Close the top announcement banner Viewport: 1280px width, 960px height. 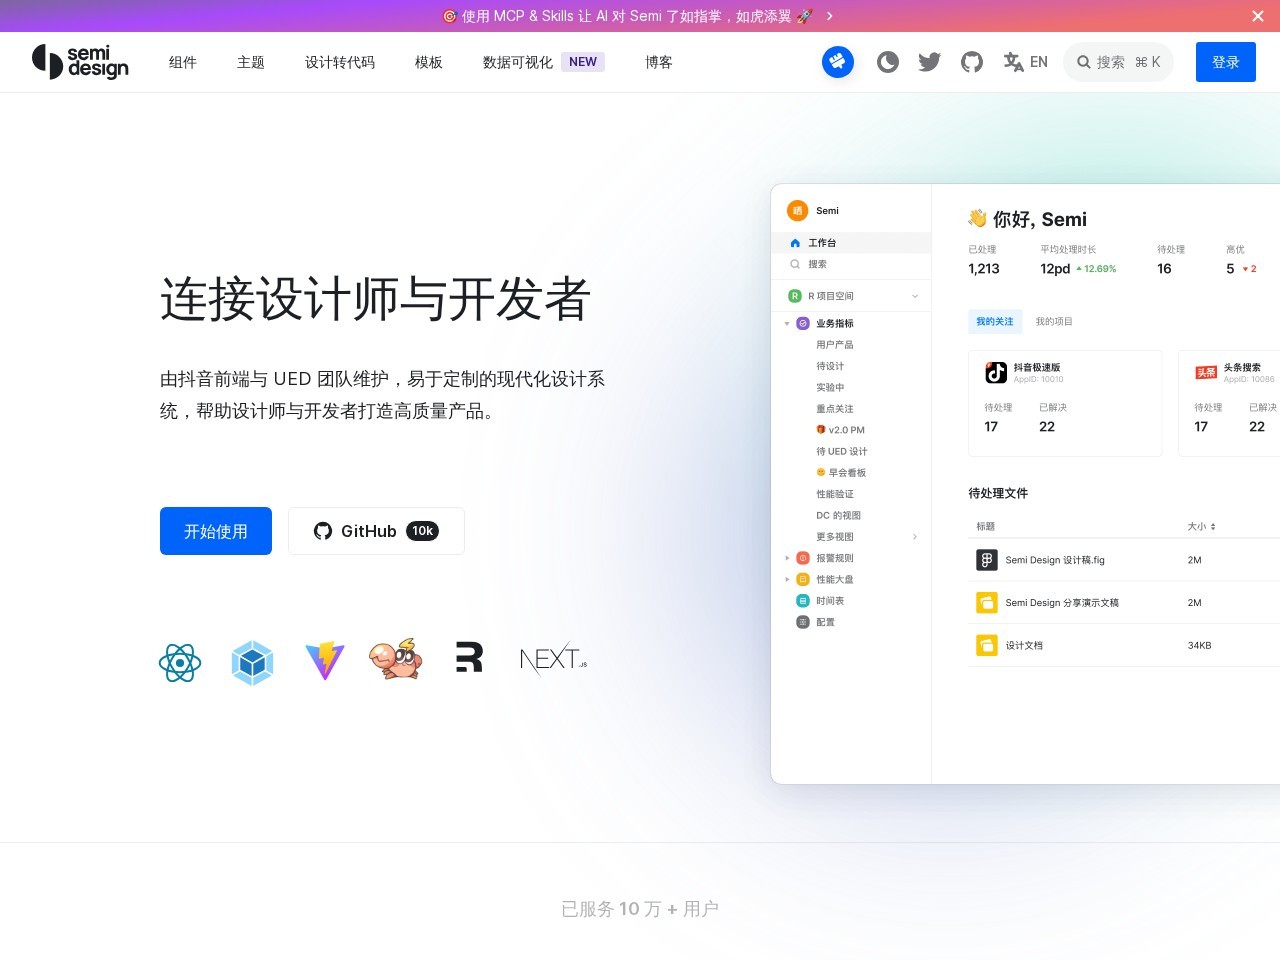pos(1258,16)
